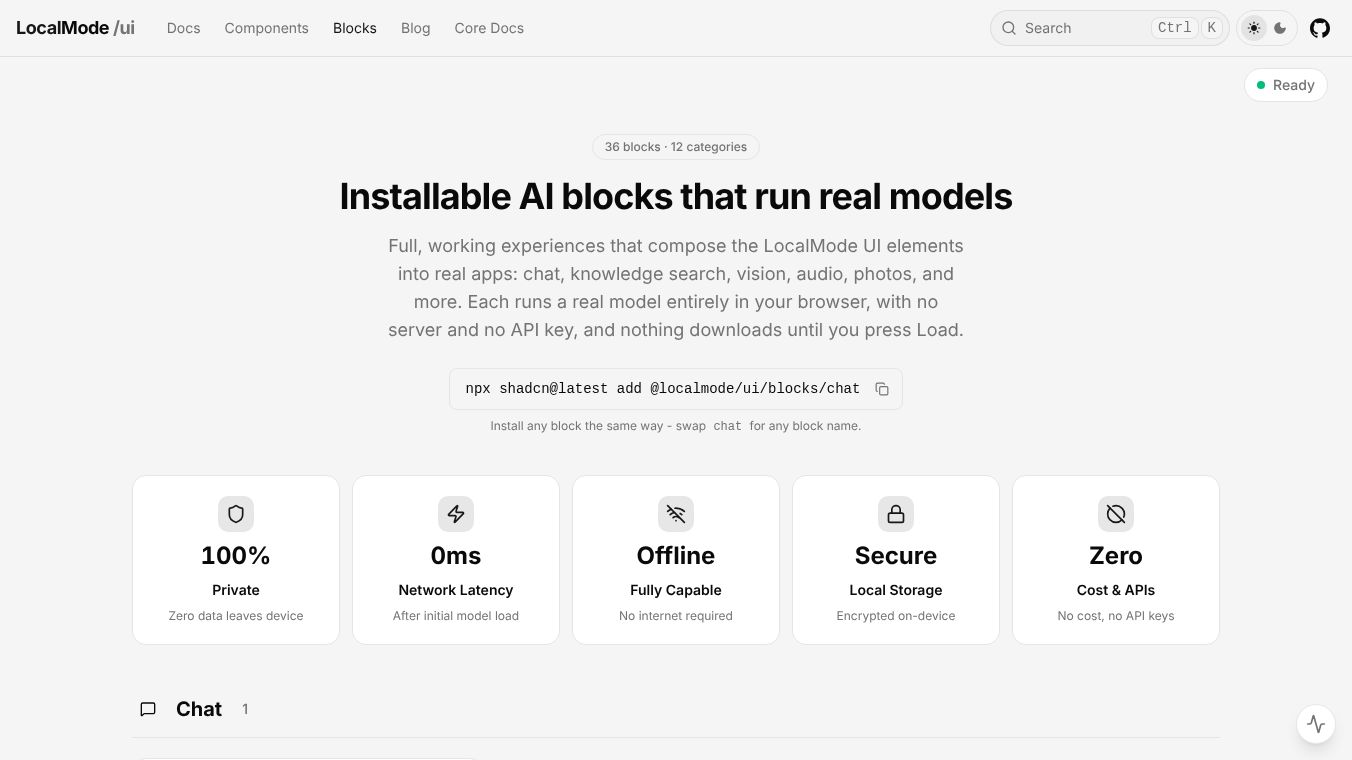Click the wifi-off icon on Offline card
Image resolution: width=1352 pixels, height=760 pixels.
pyautogui.click(x=676, y=514)
